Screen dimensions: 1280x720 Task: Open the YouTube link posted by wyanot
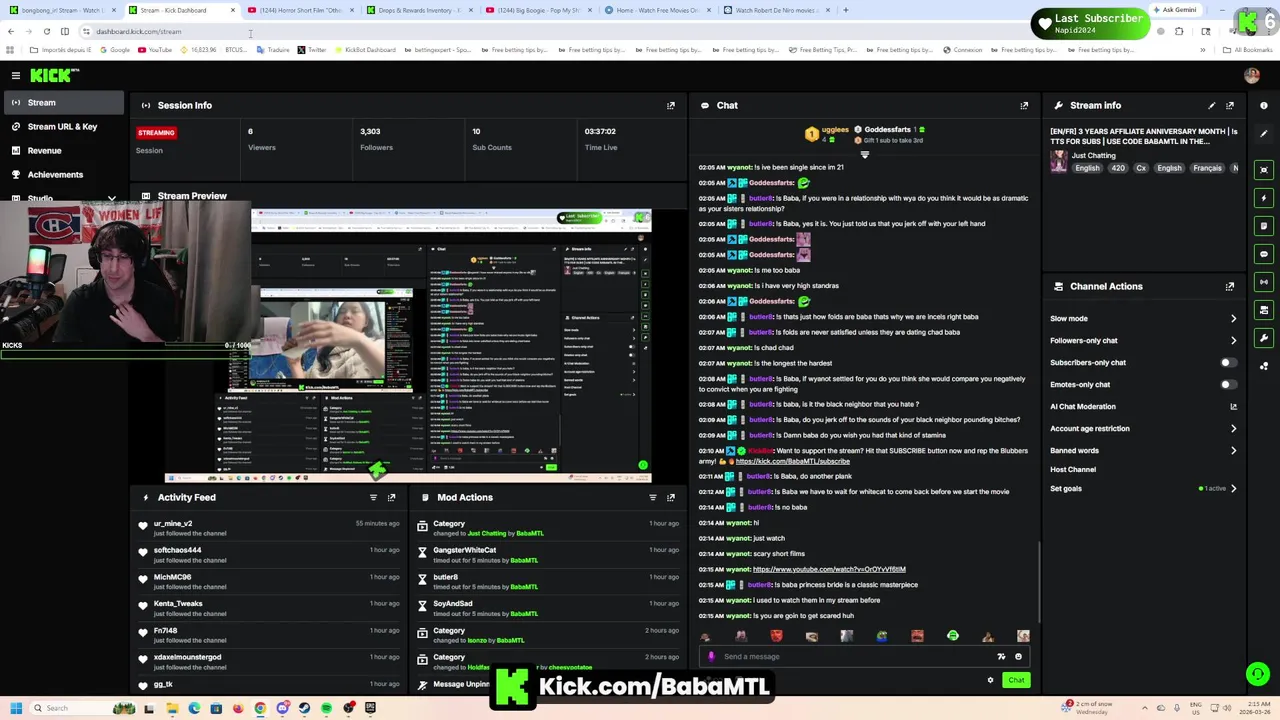[x=829, y=569]
